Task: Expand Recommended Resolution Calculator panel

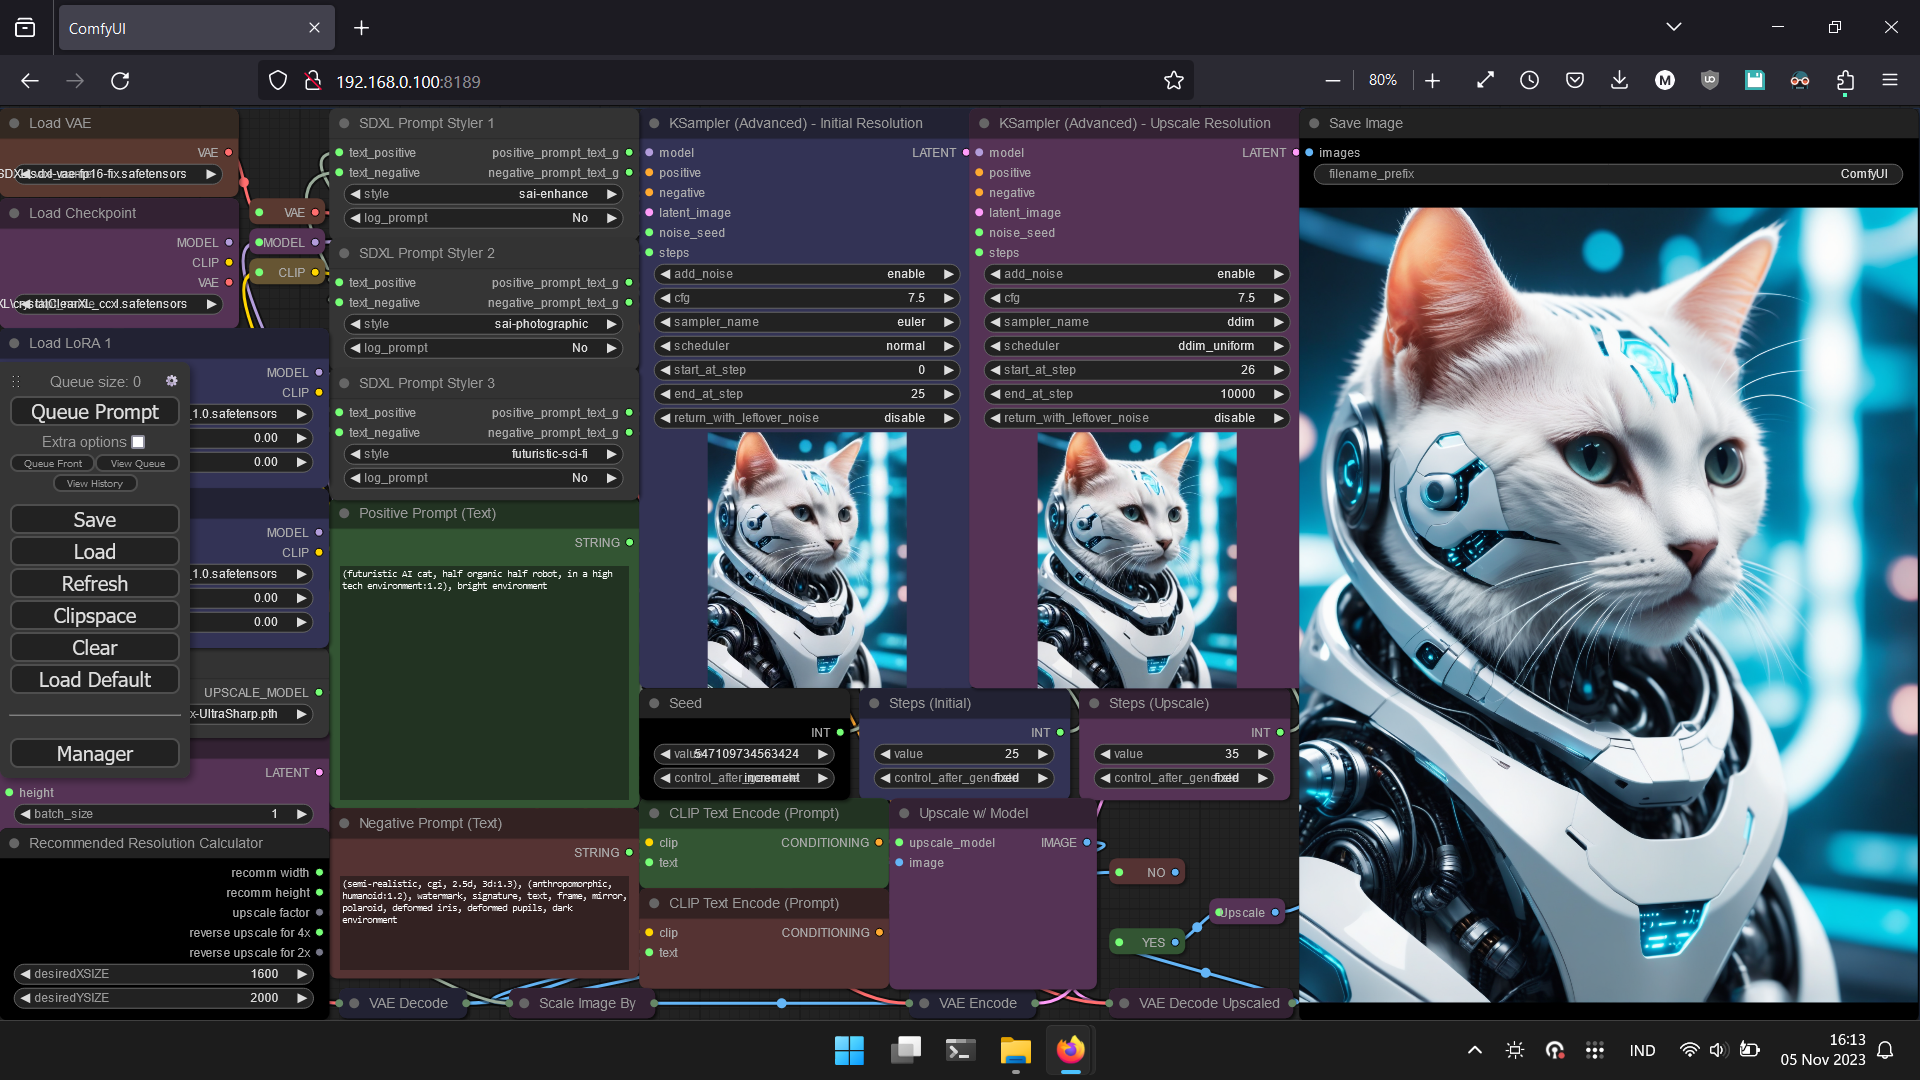Action: click(12, 843)
